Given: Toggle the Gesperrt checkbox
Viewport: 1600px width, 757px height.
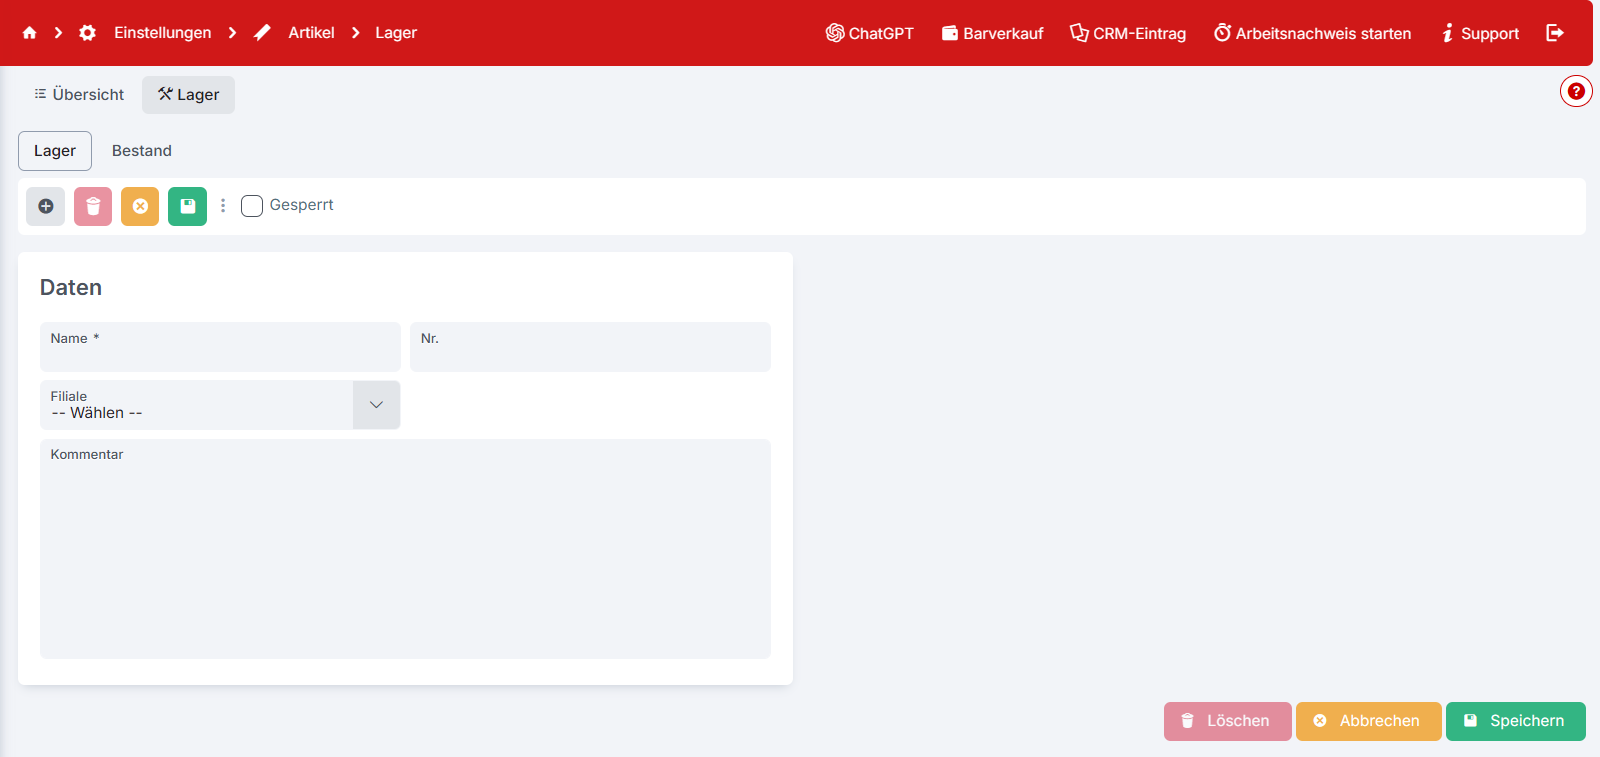Looking at the screenshot, I should 252,206.
